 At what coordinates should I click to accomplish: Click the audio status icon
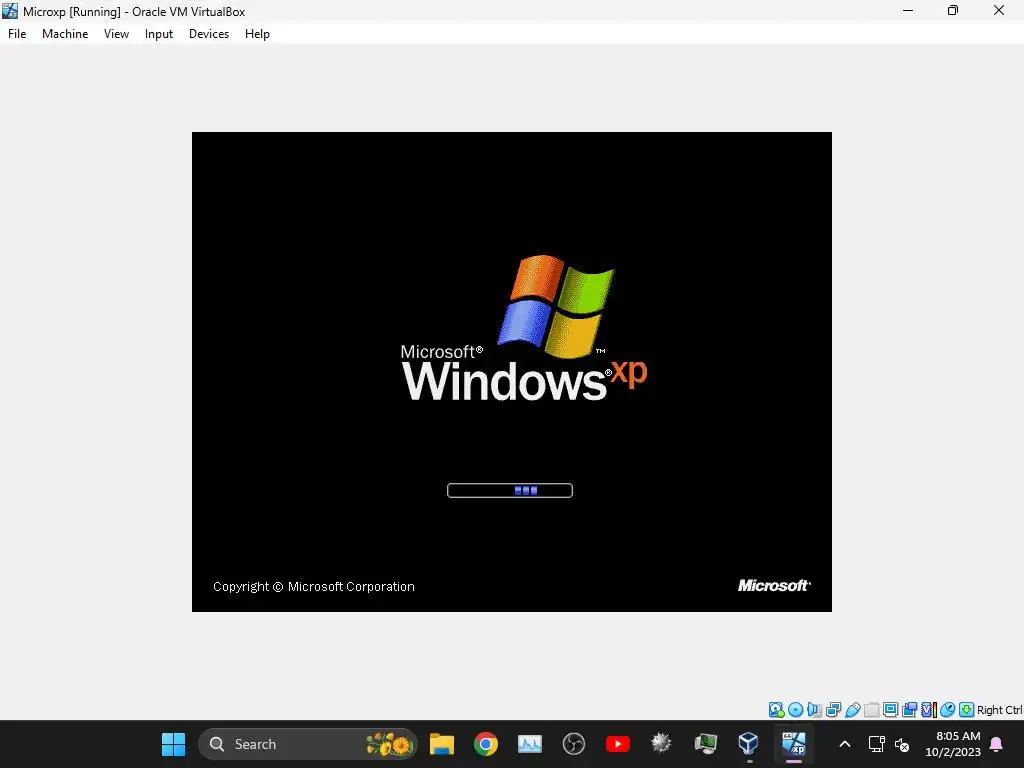(x=814, y=710)
